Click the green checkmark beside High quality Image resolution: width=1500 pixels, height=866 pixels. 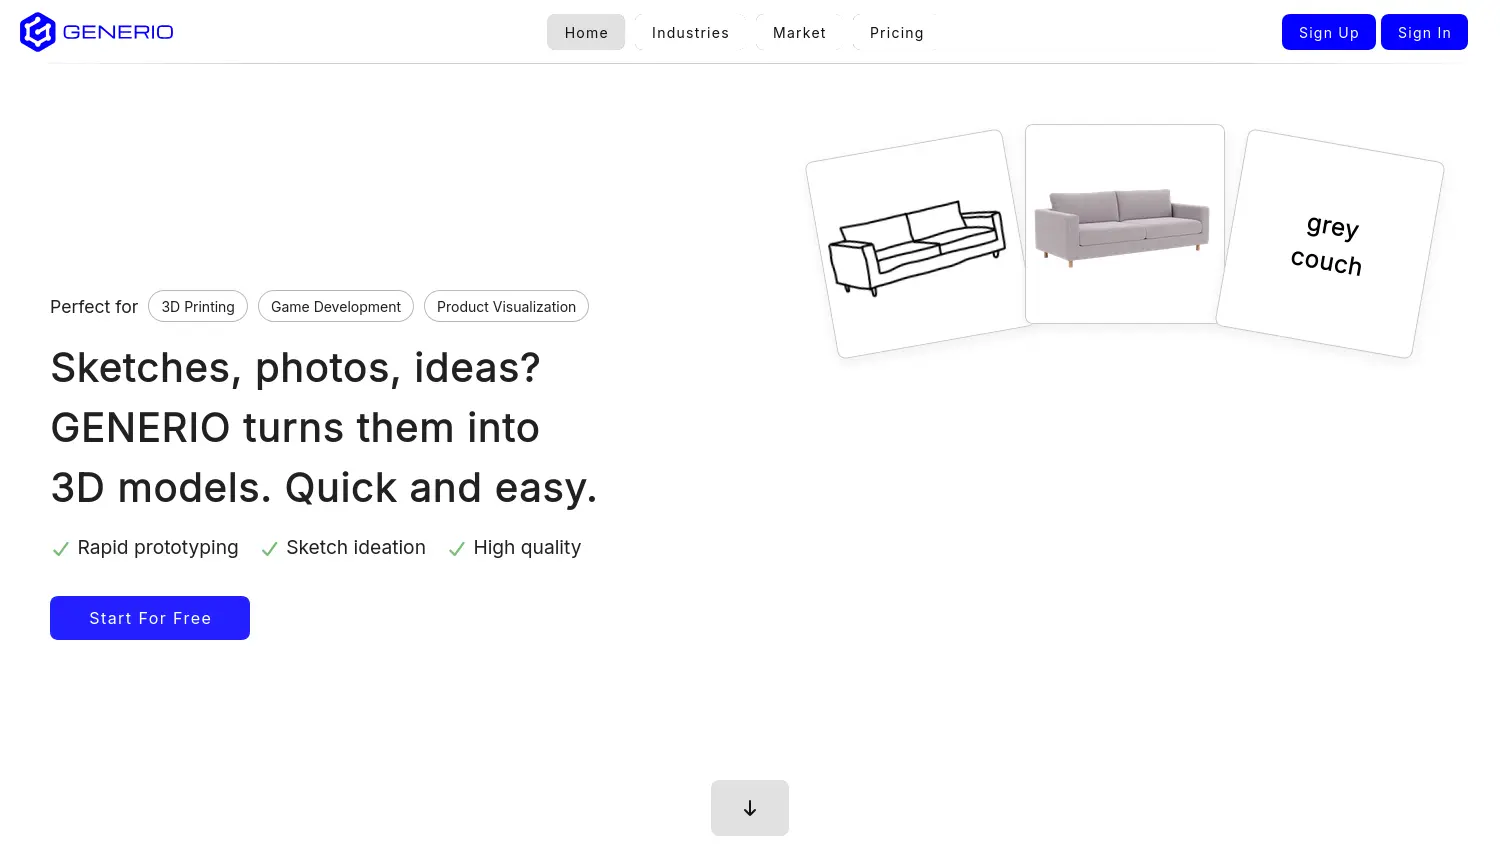(x=457, y=548)
